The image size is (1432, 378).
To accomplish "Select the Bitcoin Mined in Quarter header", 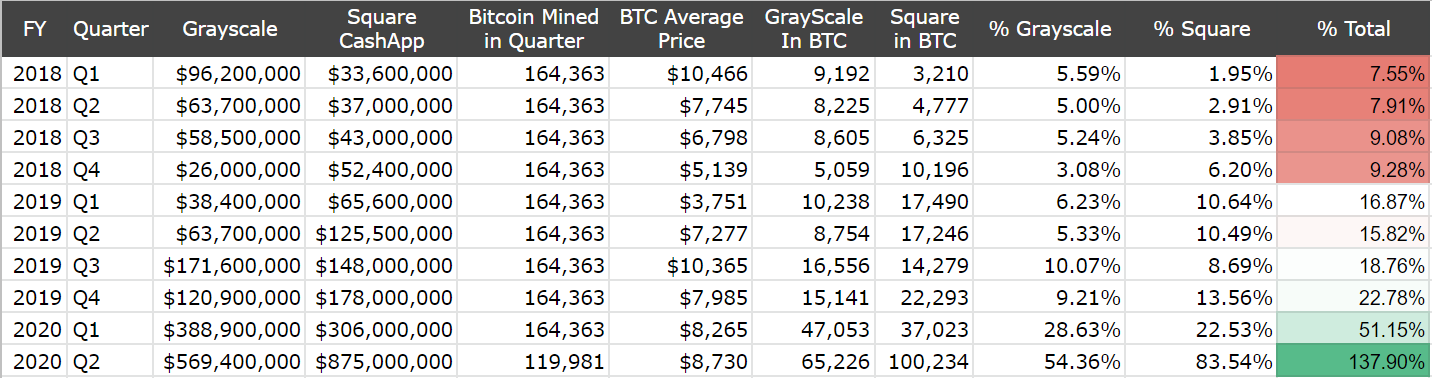I will click(x=533, y=29).
